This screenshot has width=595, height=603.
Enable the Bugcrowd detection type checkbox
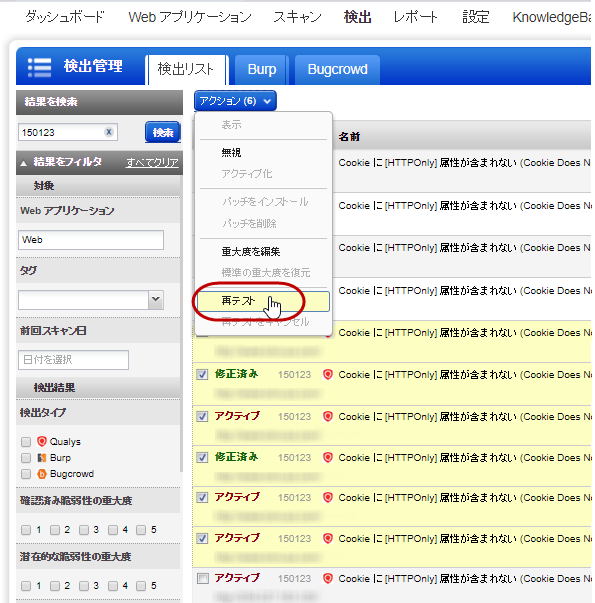[26, 474]
